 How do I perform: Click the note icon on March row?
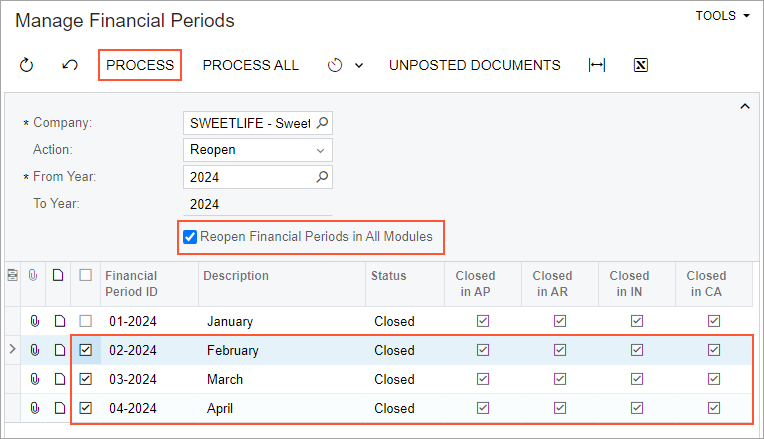point(59,379)
